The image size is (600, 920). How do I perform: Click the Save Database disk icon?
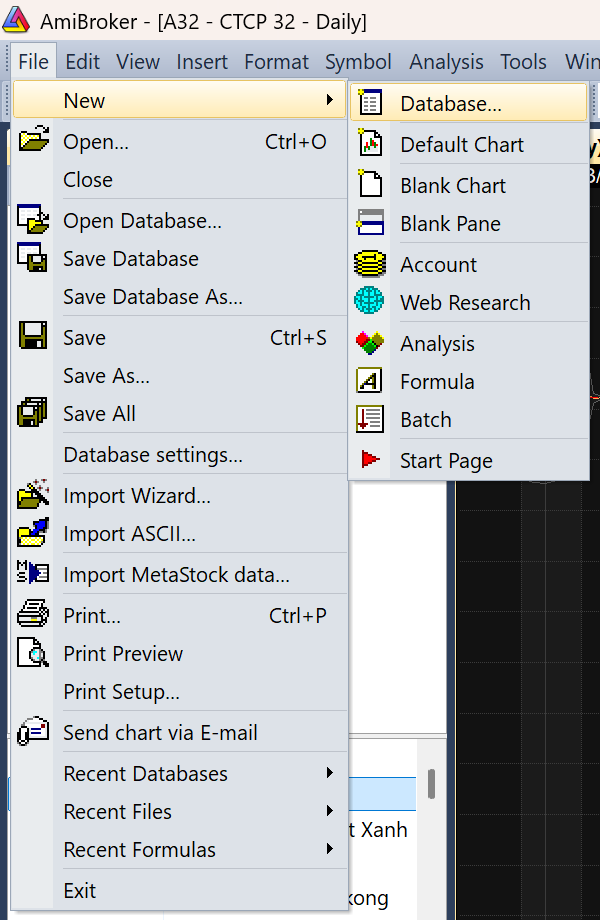point(32,258)
